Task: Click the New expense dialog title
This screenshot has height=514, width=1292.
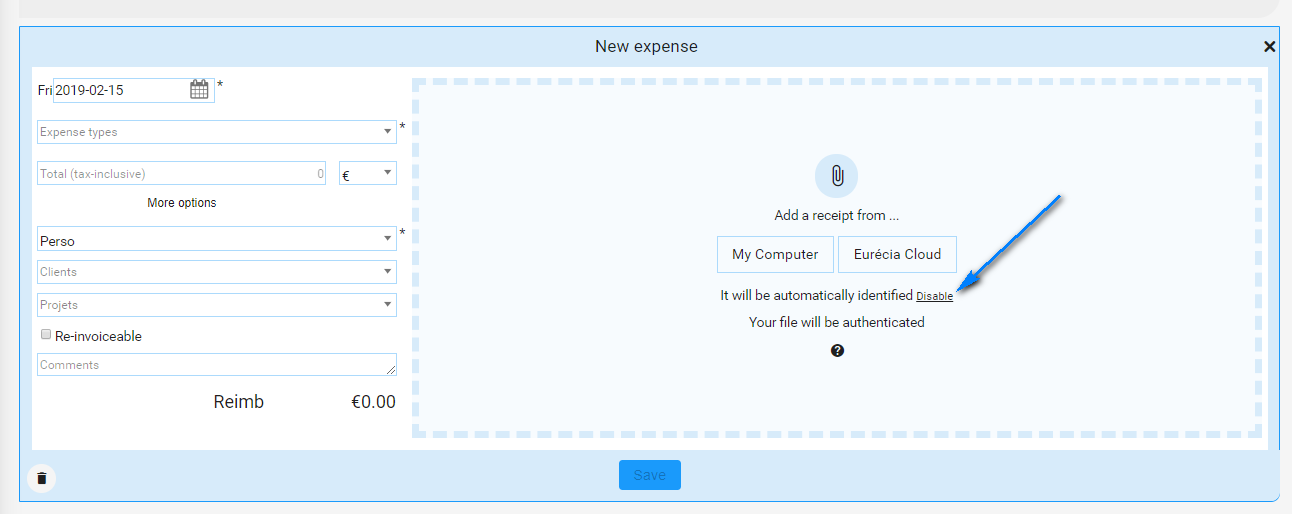Action: tap(646, 46)
